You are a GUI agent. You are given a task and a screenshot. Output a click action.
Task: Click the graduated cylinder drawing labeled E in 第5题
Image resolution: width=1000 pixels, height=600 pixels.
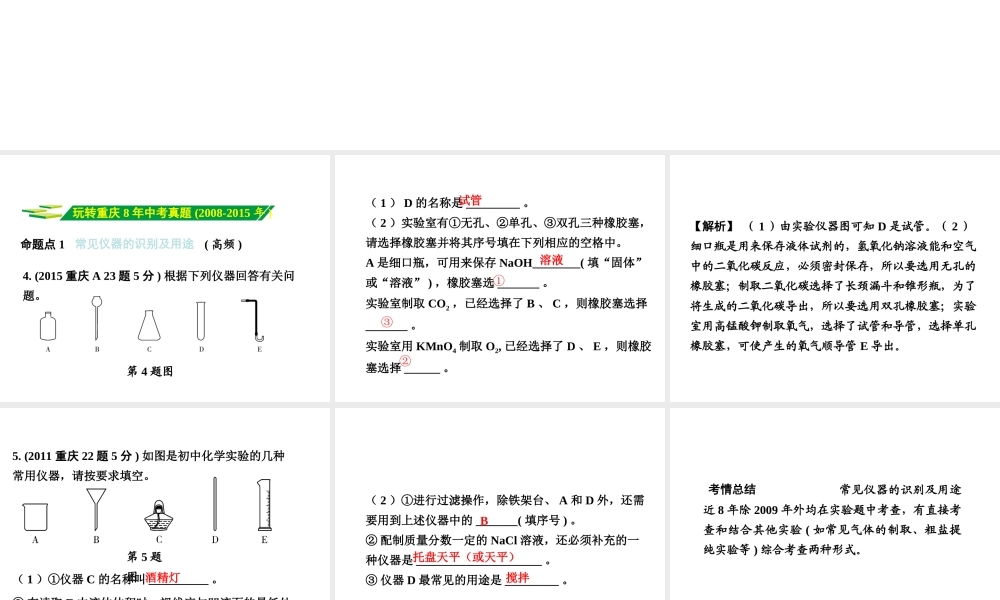(x=264, y=504)
